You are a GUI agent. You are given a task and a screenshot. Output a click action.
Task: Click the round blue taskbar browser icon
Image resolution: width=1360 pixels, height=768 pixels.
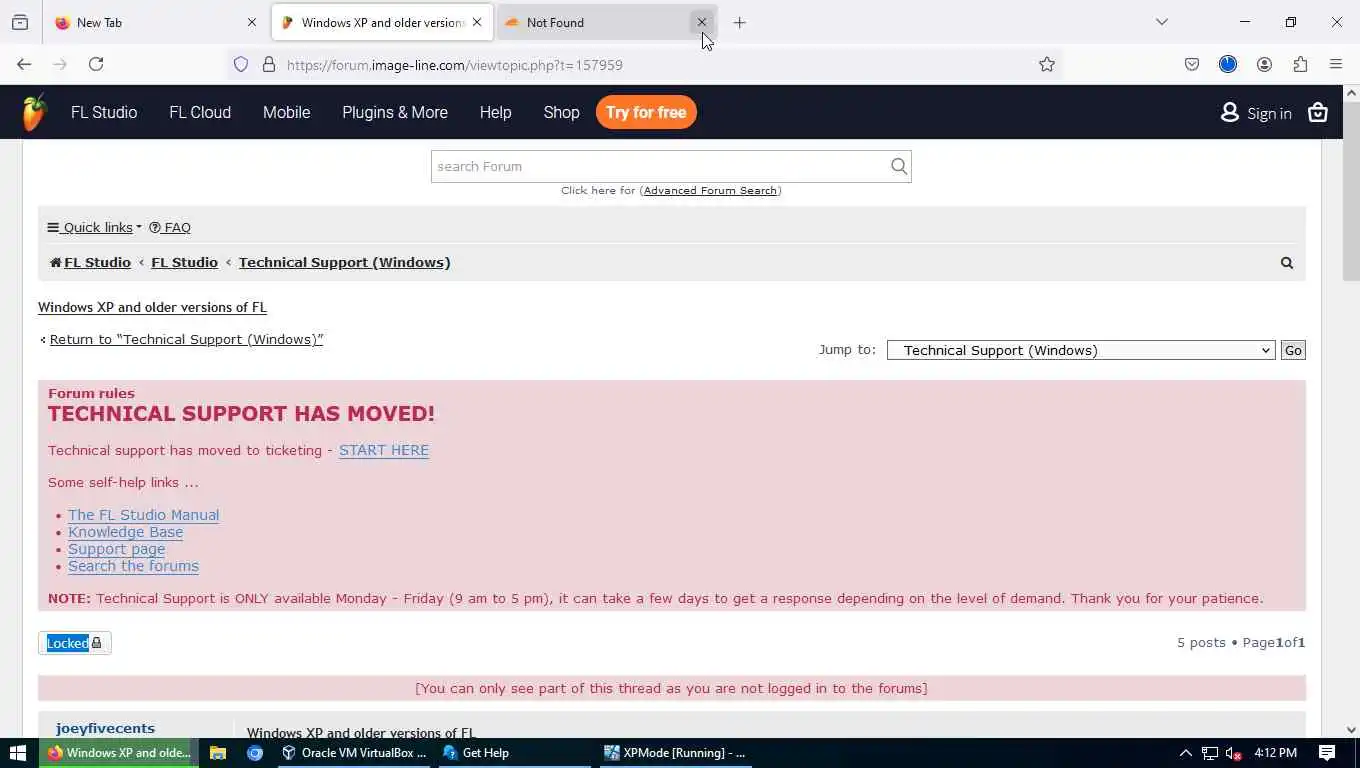point(255,753)
